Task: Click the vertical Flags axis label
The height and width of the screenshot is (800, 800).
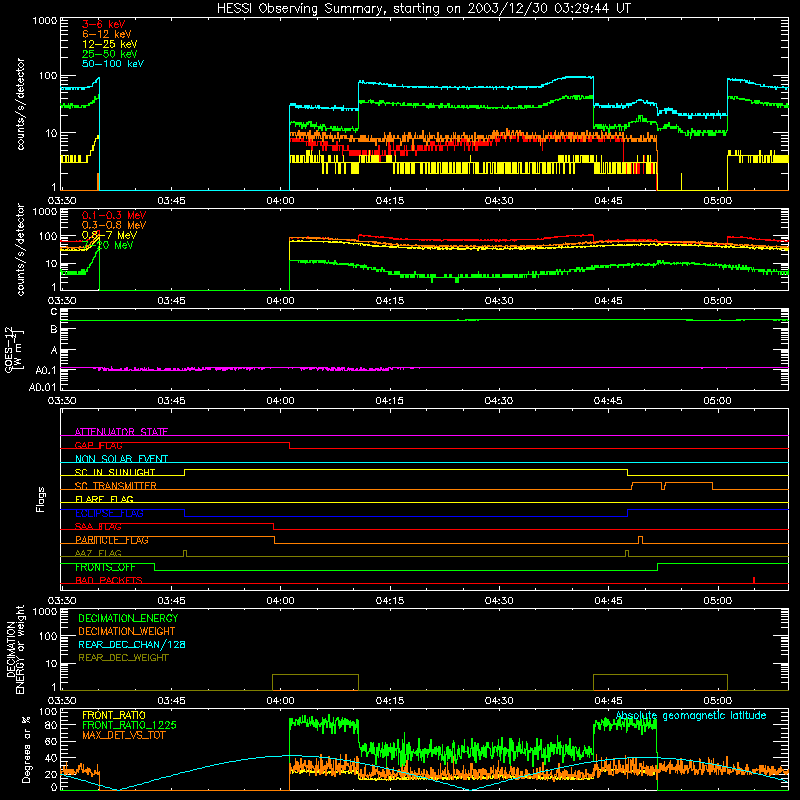Action: [40, 499]
